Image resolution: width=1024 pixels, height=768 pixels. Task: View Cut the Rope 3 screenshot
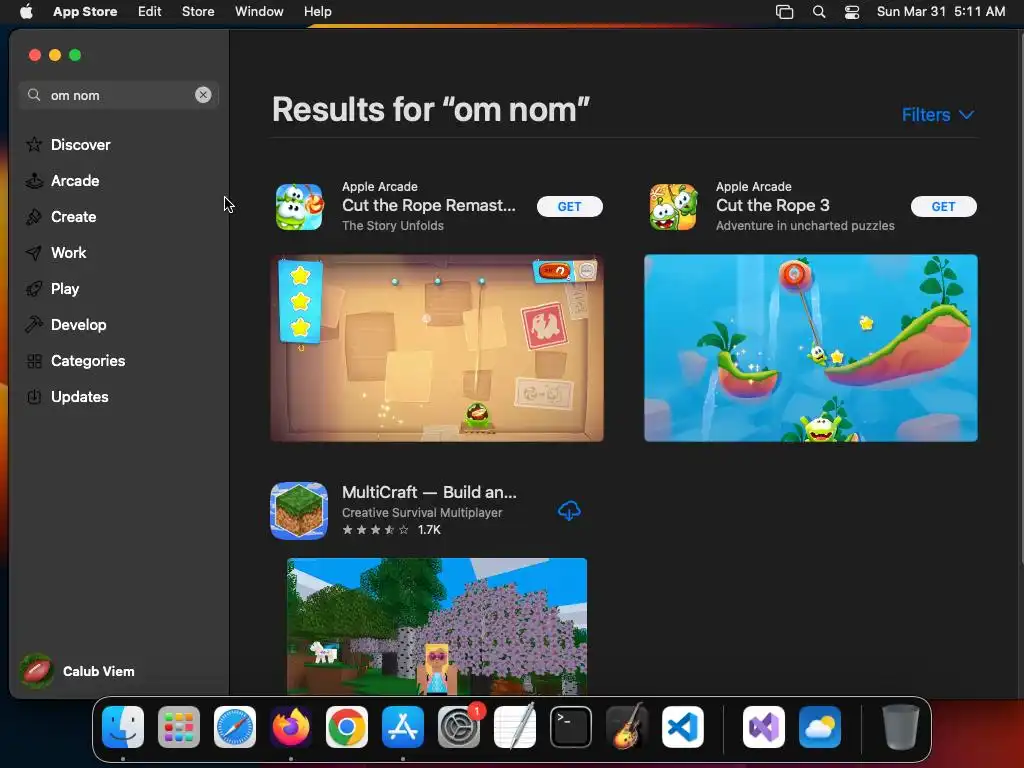tap(810, 348)
